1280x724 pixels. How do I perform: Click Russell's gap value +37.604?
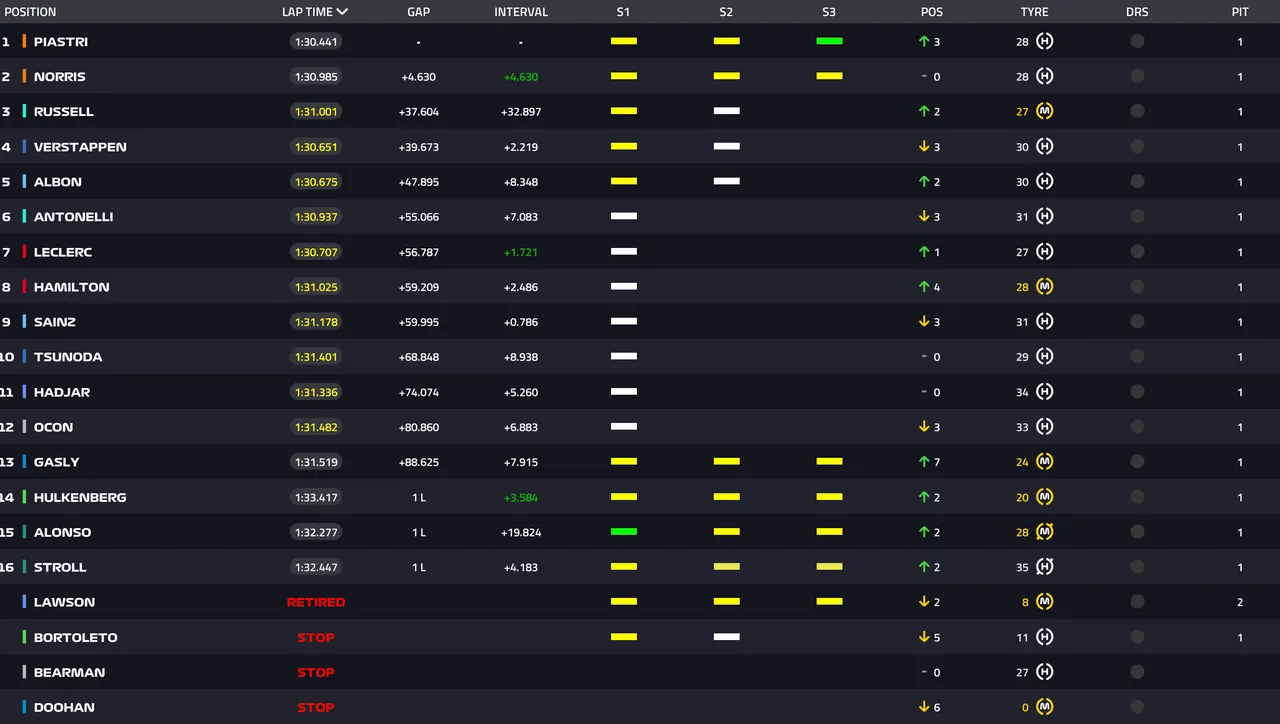[x=419, y=112]
